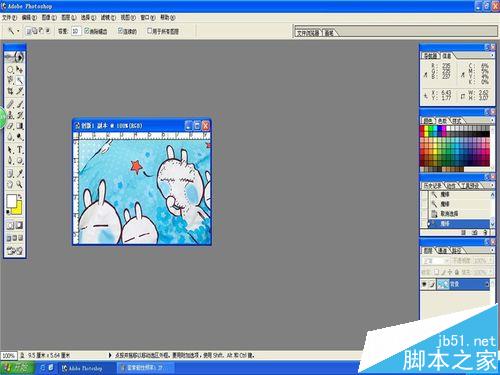Enable the use all layers checkbox

click(149, 31)
